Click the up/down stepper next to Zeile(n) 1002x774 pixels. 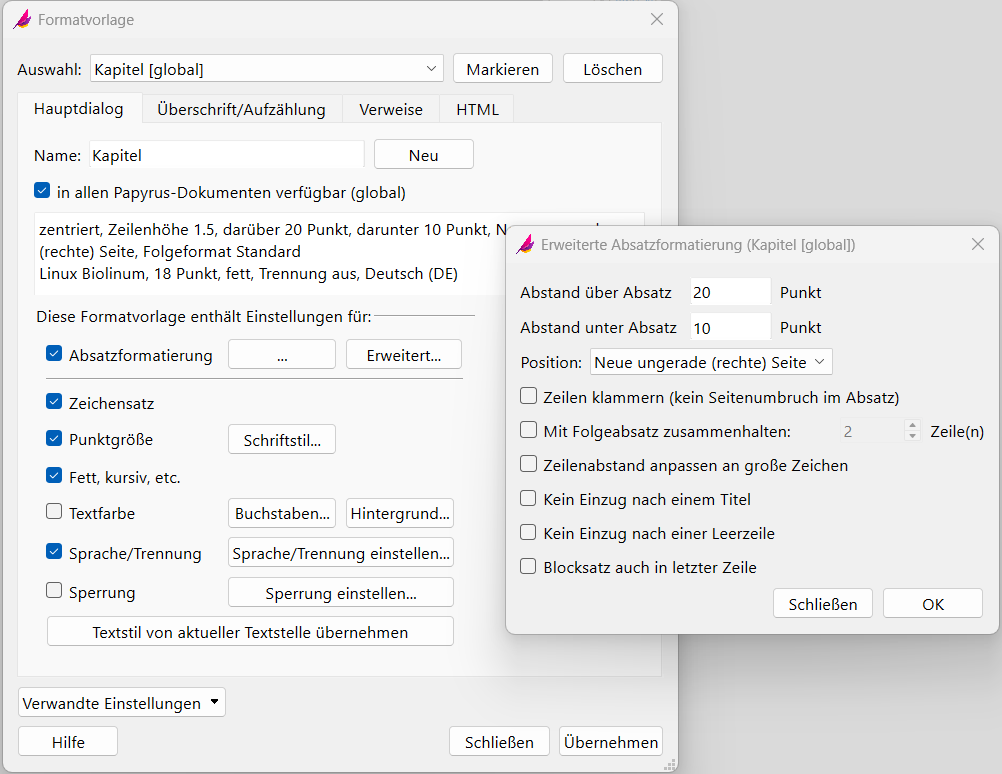pyautogui.click(x=911, y=432)
